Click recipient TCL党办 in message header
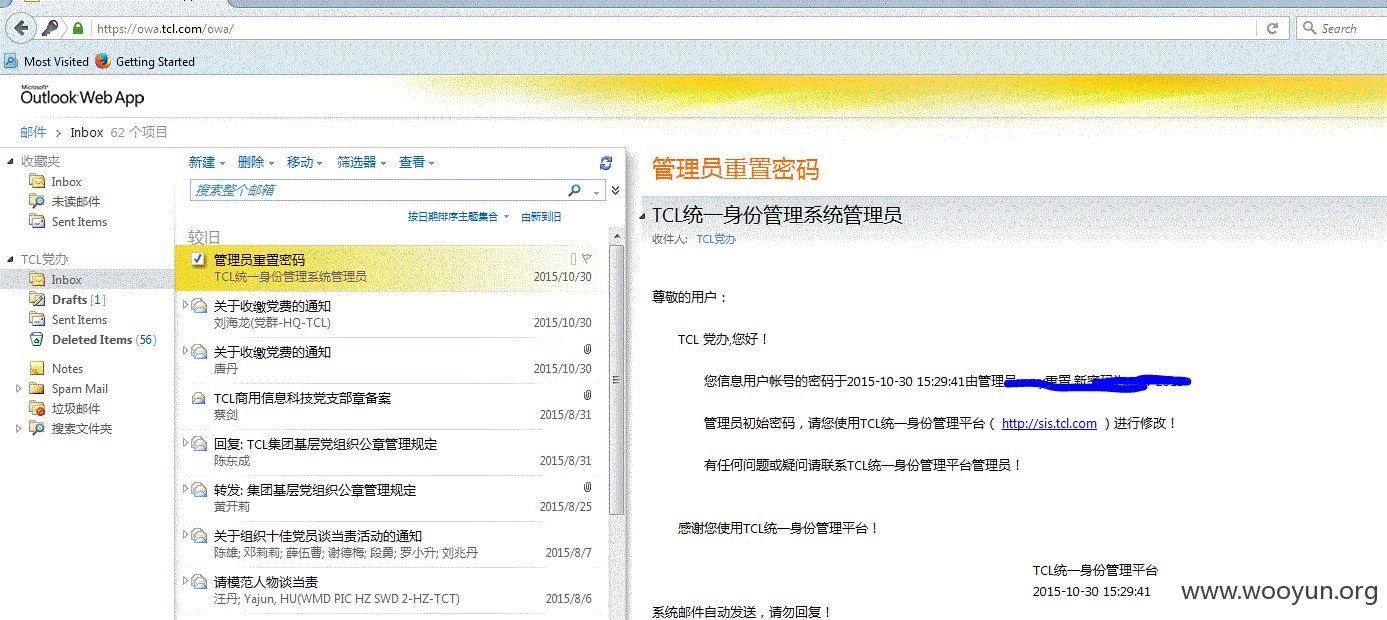 tap(716, 240)
